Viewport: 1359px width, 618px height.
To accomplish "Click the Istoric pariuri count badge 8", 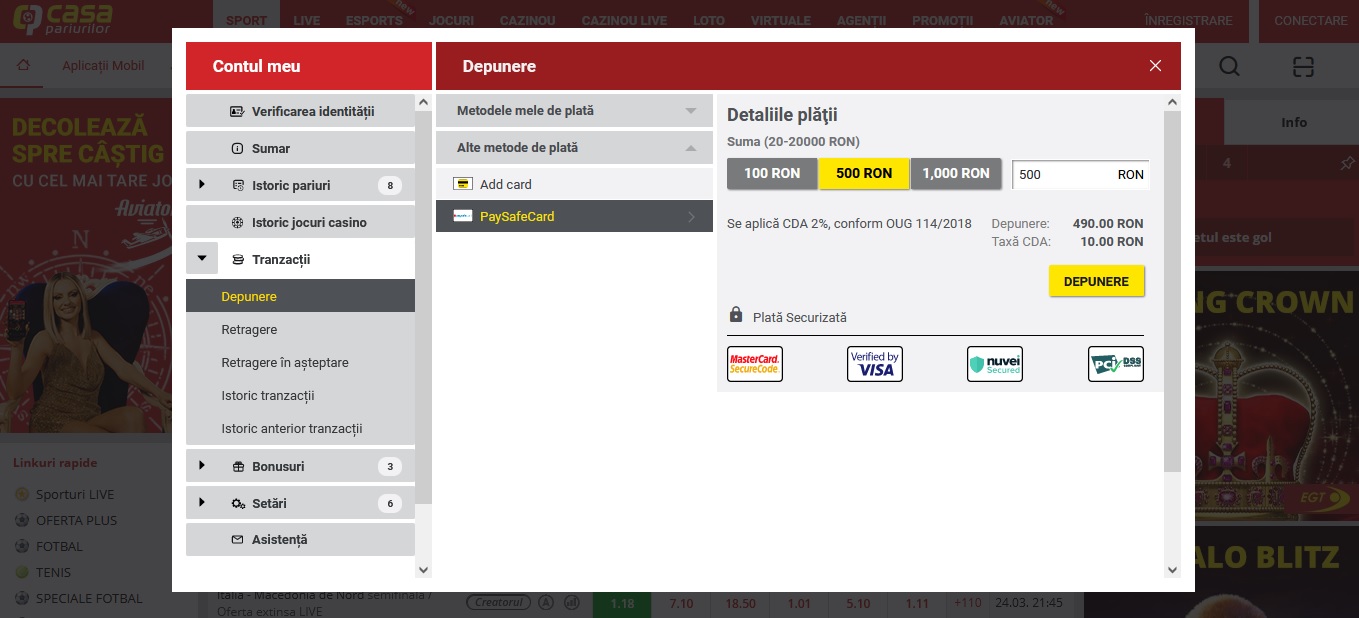I will [390, 185].
